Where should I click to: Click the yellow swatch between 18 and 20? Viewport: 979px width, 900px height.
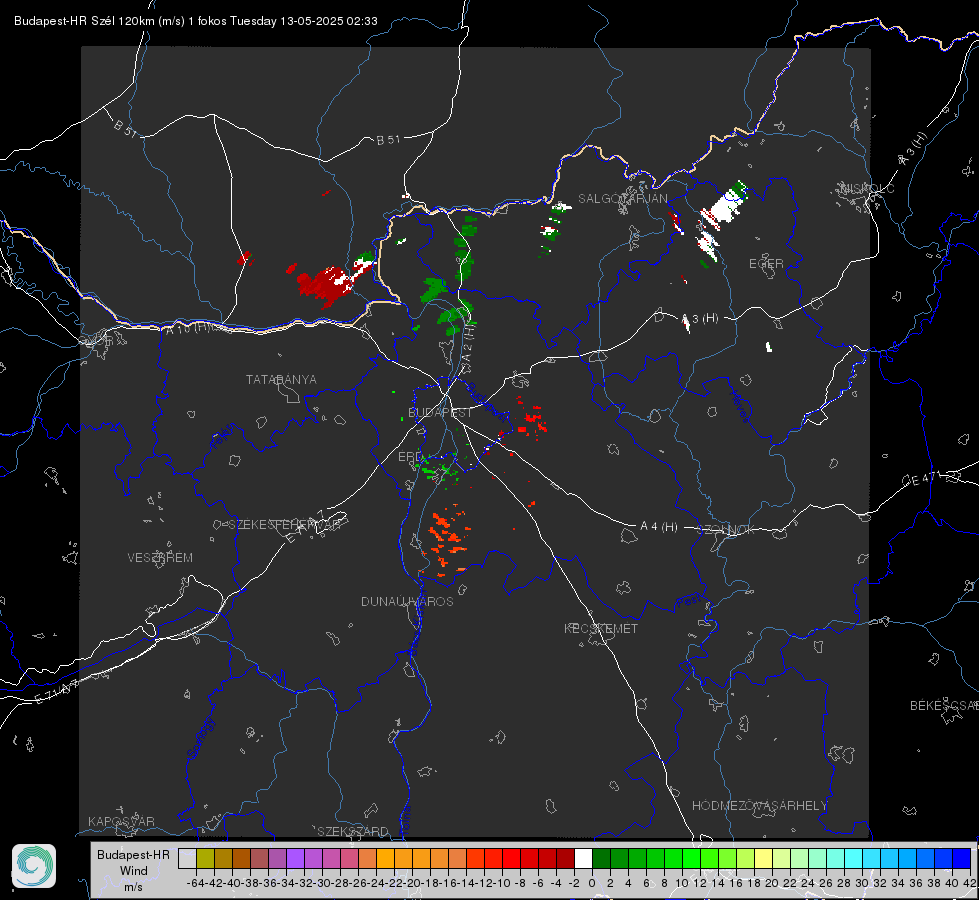764,858
